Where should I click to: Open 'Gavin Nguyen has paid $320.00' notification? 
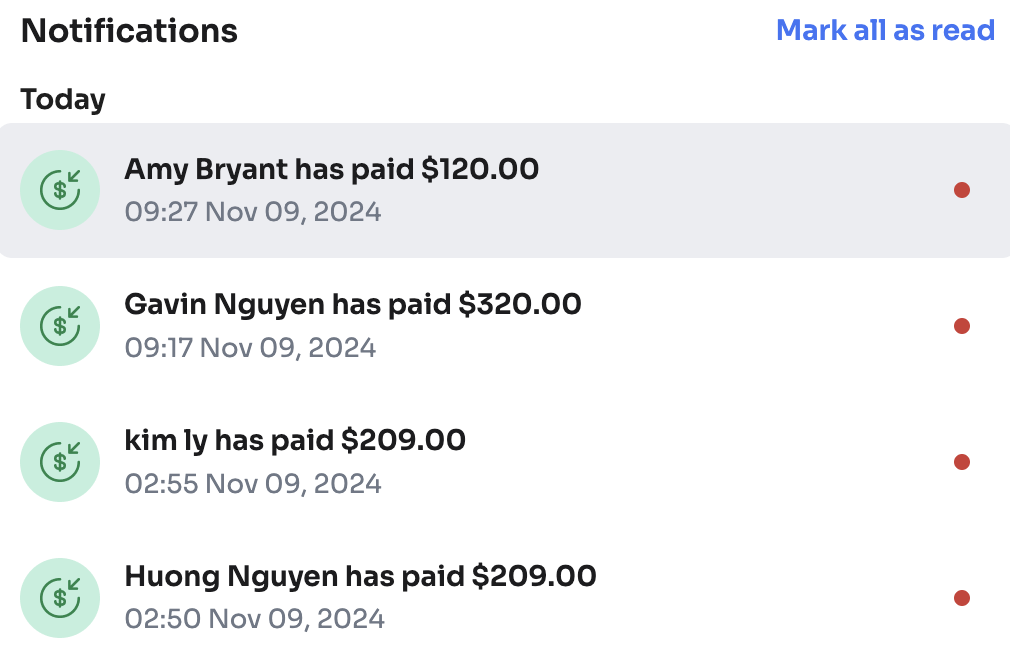tap(352, 304)
